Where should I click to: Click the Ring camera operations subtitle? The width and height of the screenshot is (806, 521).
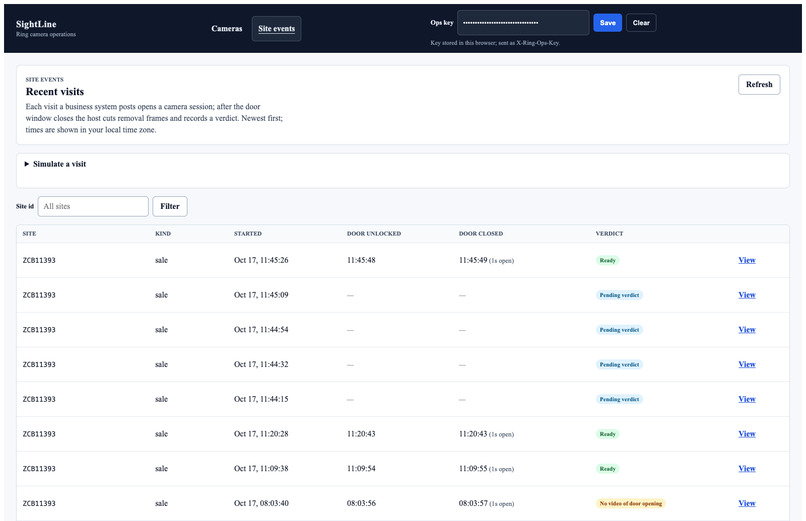click(46, 34)
